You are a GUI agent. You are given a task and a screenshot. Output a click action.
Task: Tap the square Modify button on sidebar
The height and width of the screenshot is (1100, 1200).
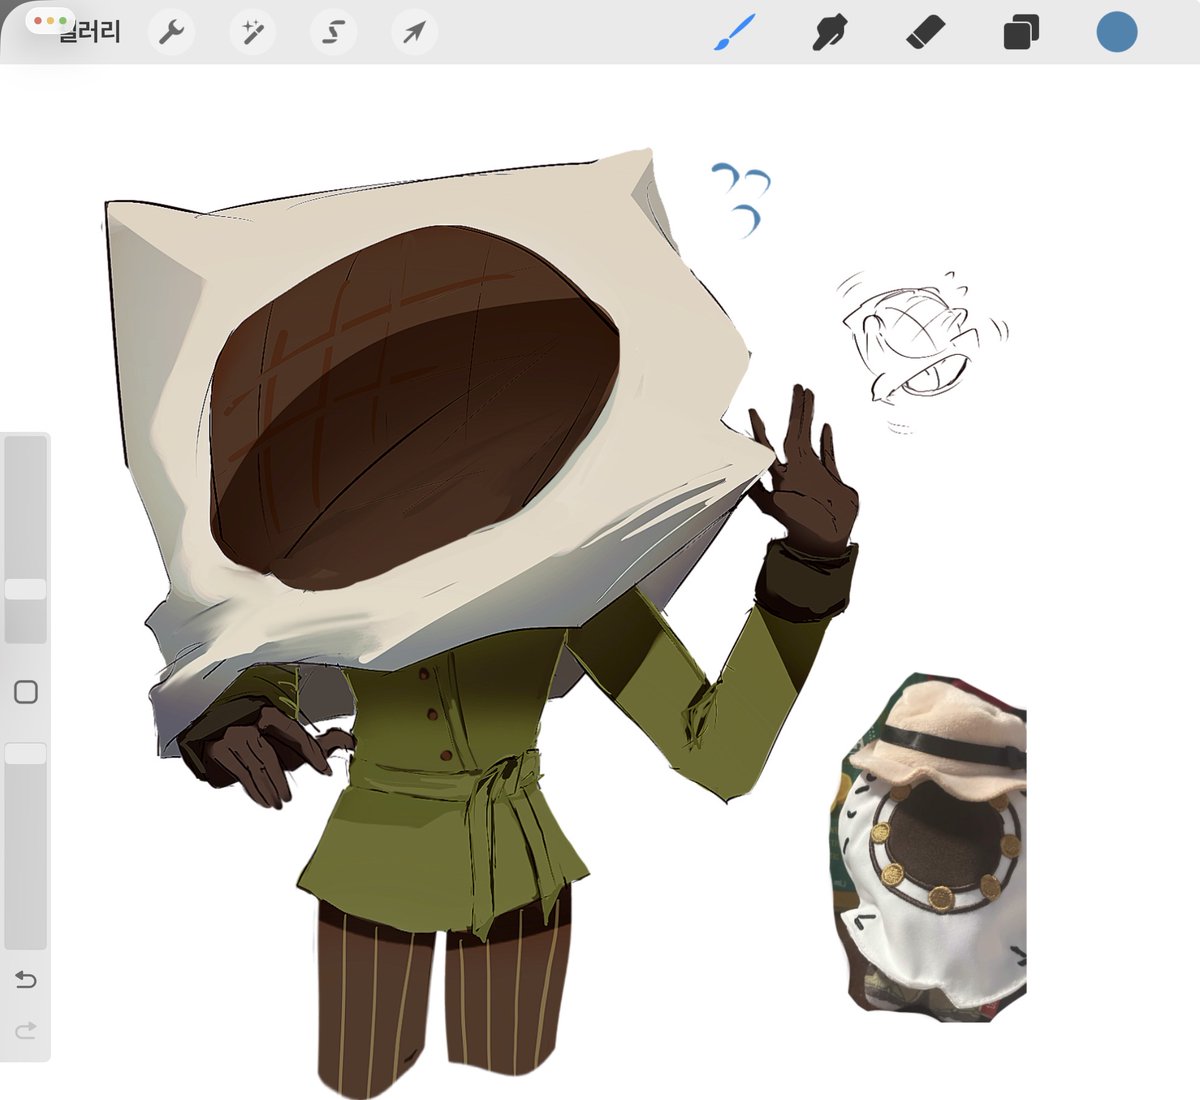pos(26,692)
